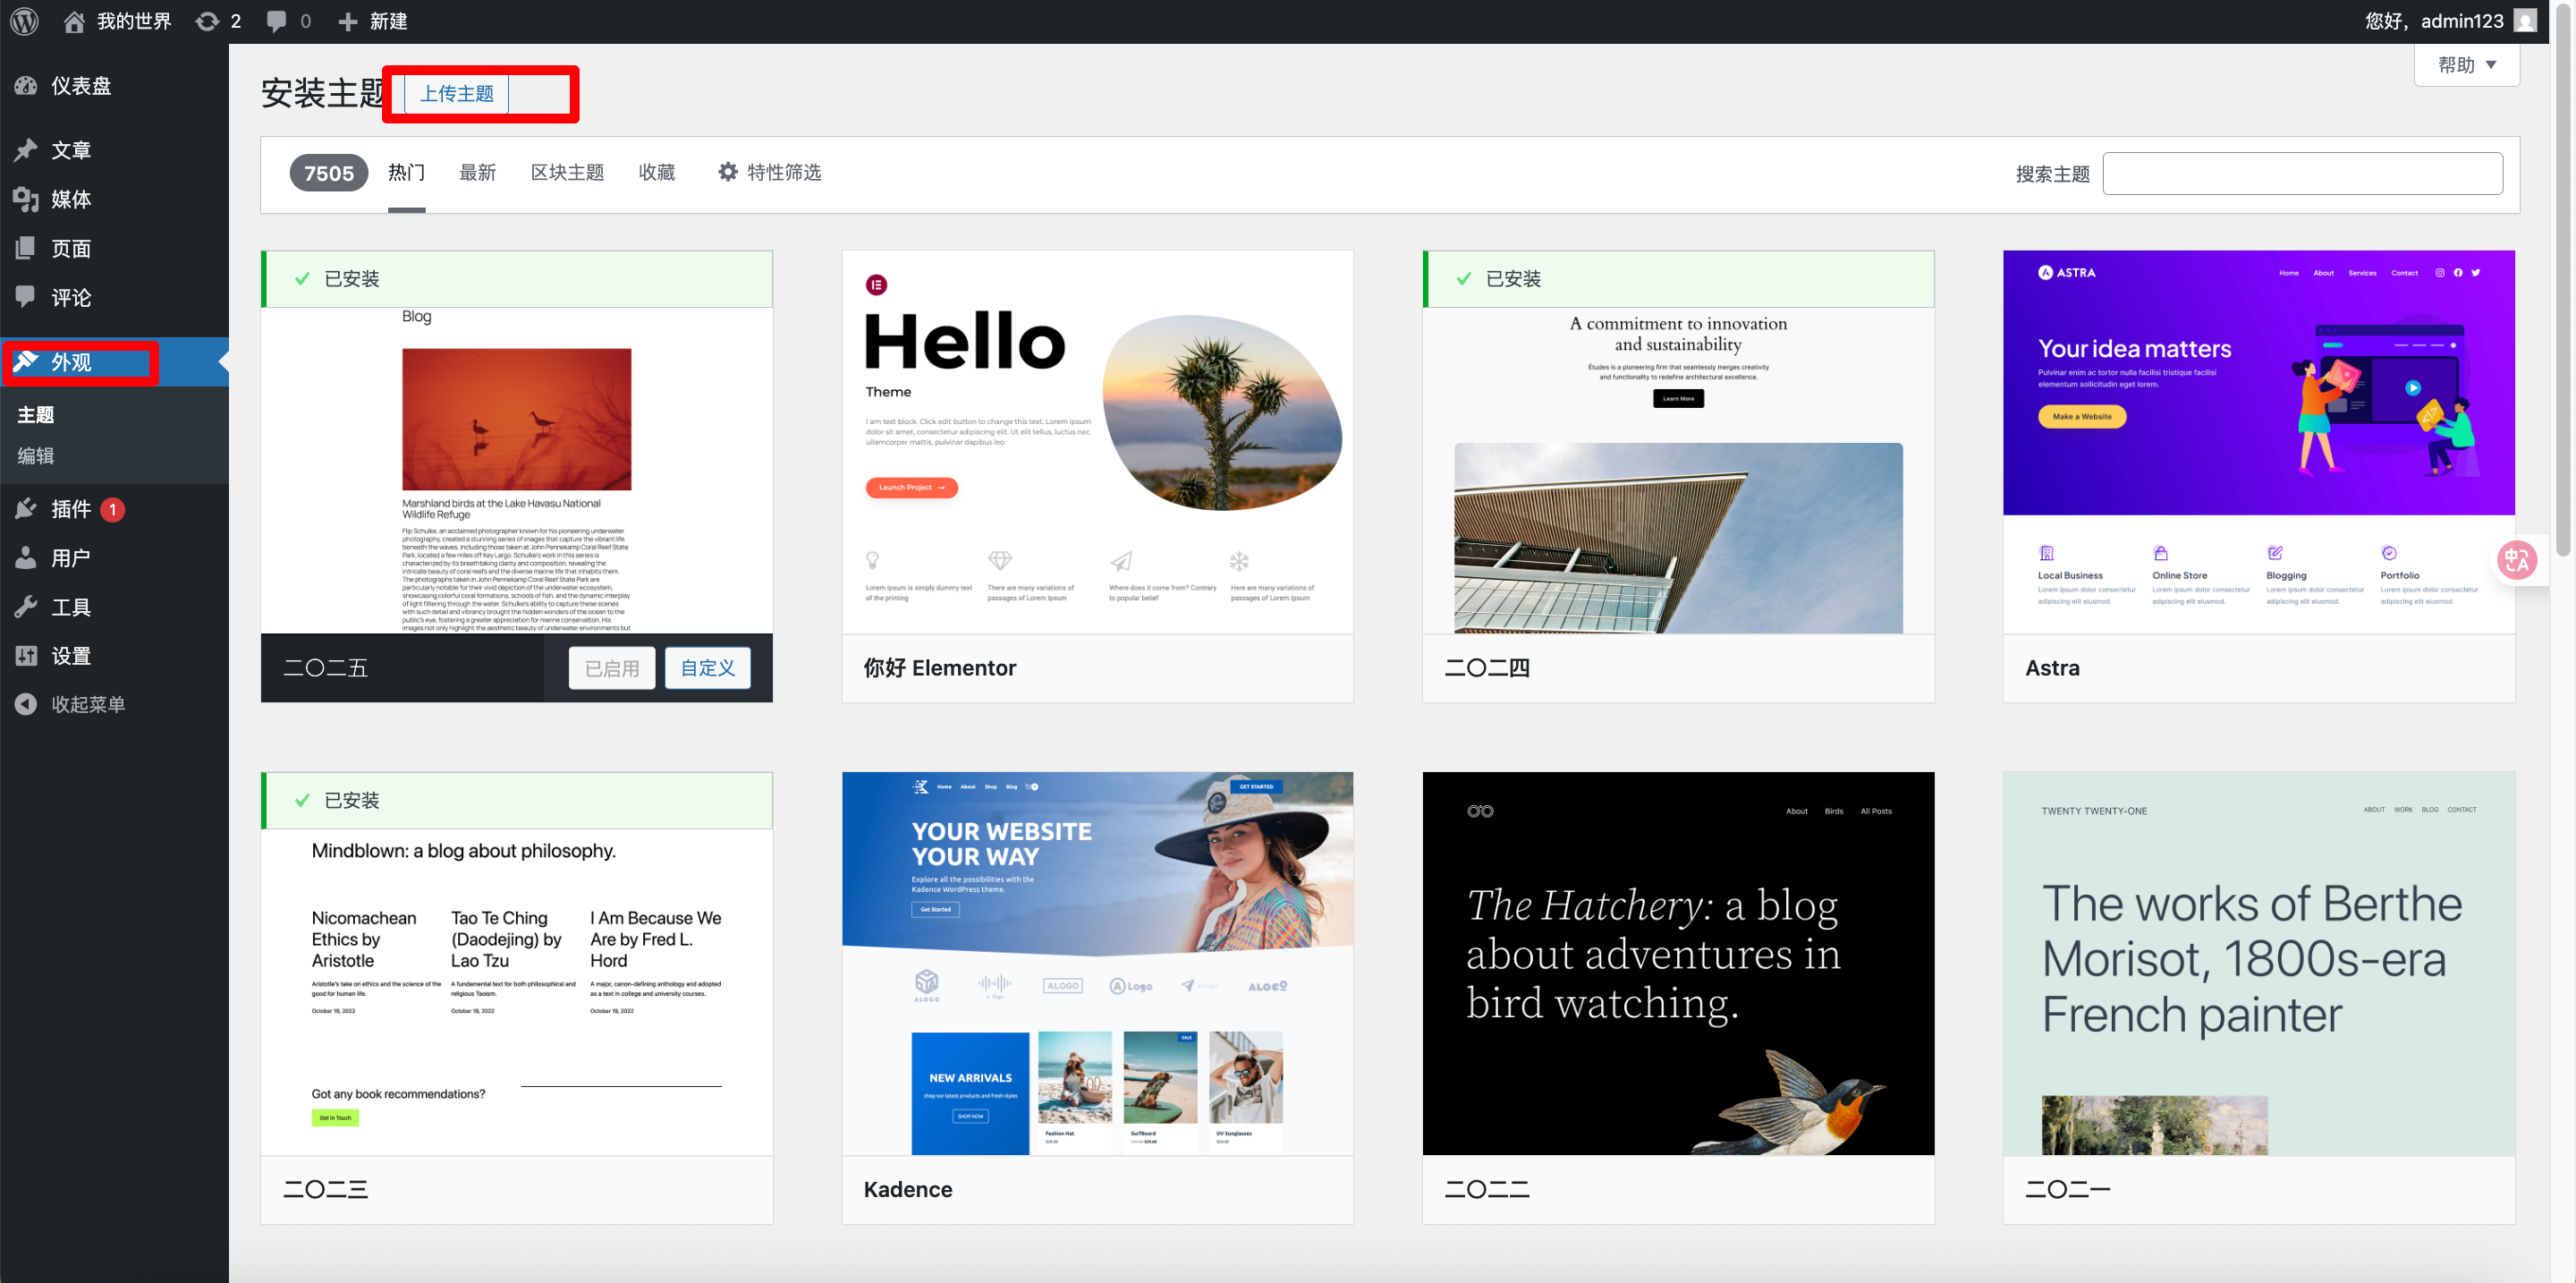Click the pink translate floating icon

pos(2515,560)
